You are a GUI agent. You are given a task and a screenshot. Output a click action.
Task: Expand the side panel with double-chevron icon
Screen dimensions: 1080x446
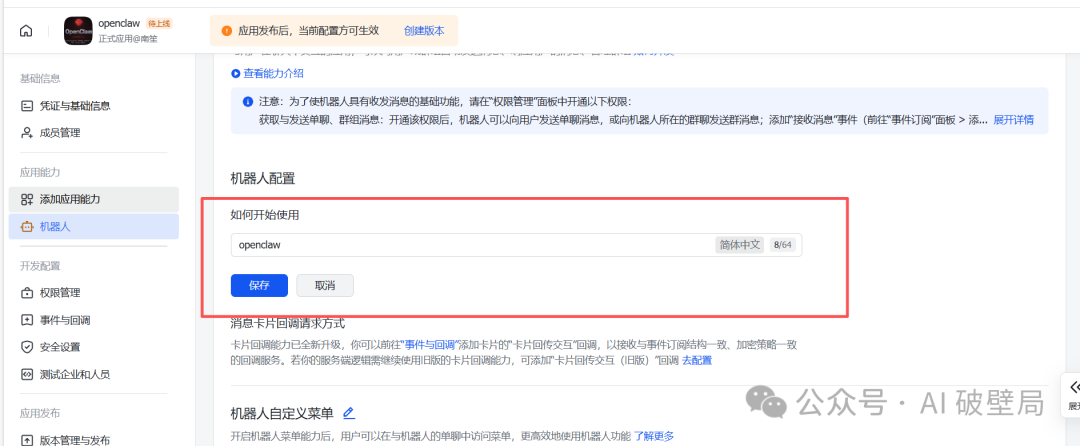point(1073,387)
